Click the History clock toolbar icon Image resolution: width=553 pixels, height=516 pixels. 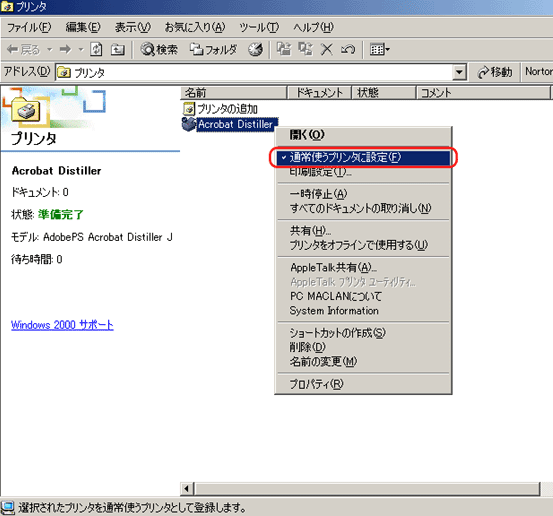(x=255, y=50)
